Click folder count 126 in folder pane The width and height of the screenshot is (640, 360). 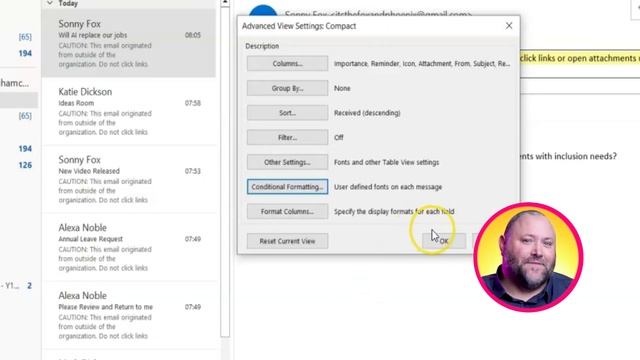point(25,165)
